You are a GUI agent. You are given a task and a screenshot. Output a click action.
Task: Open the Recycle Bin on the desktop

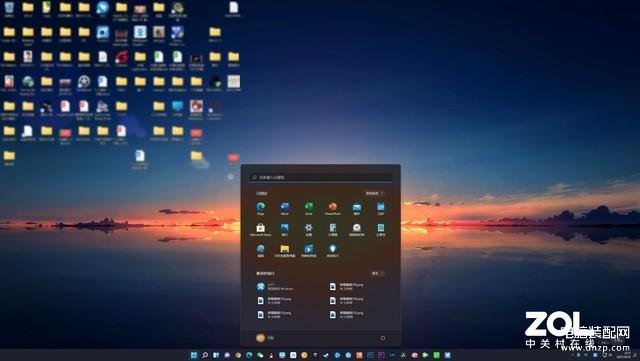9,9
